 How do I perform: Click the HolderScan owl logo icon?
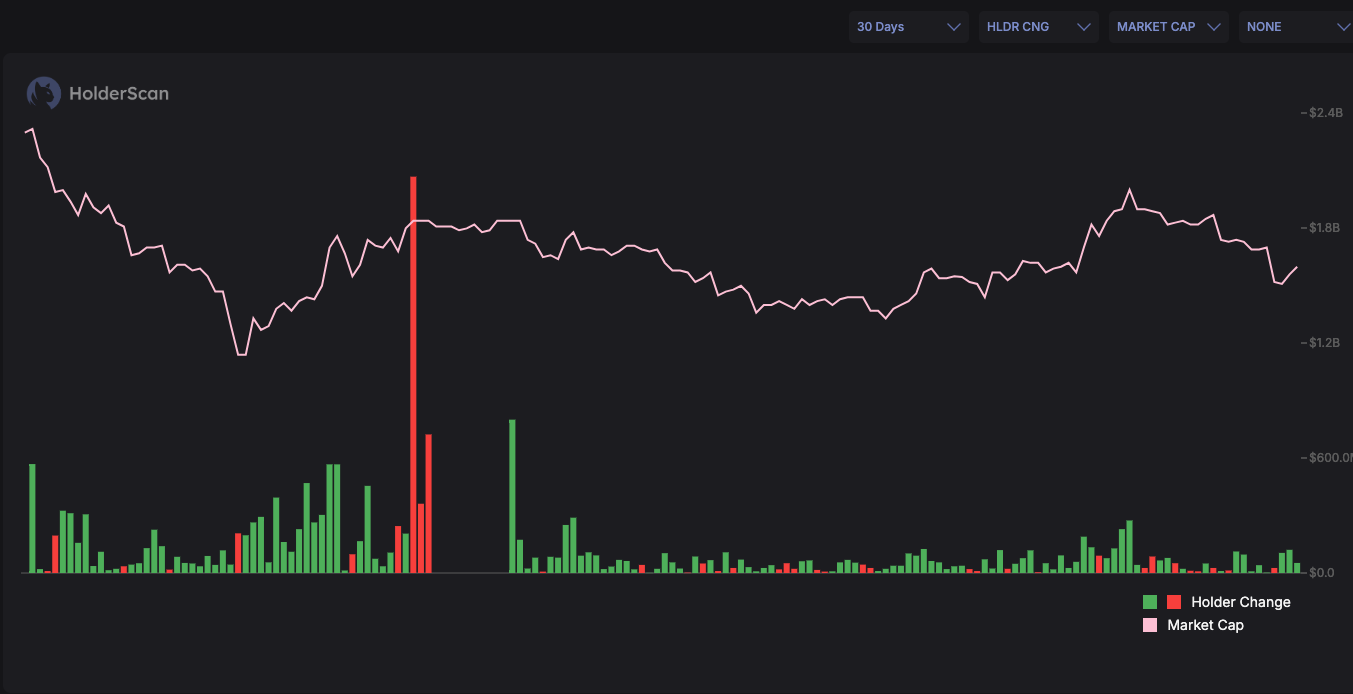(42, 92)
